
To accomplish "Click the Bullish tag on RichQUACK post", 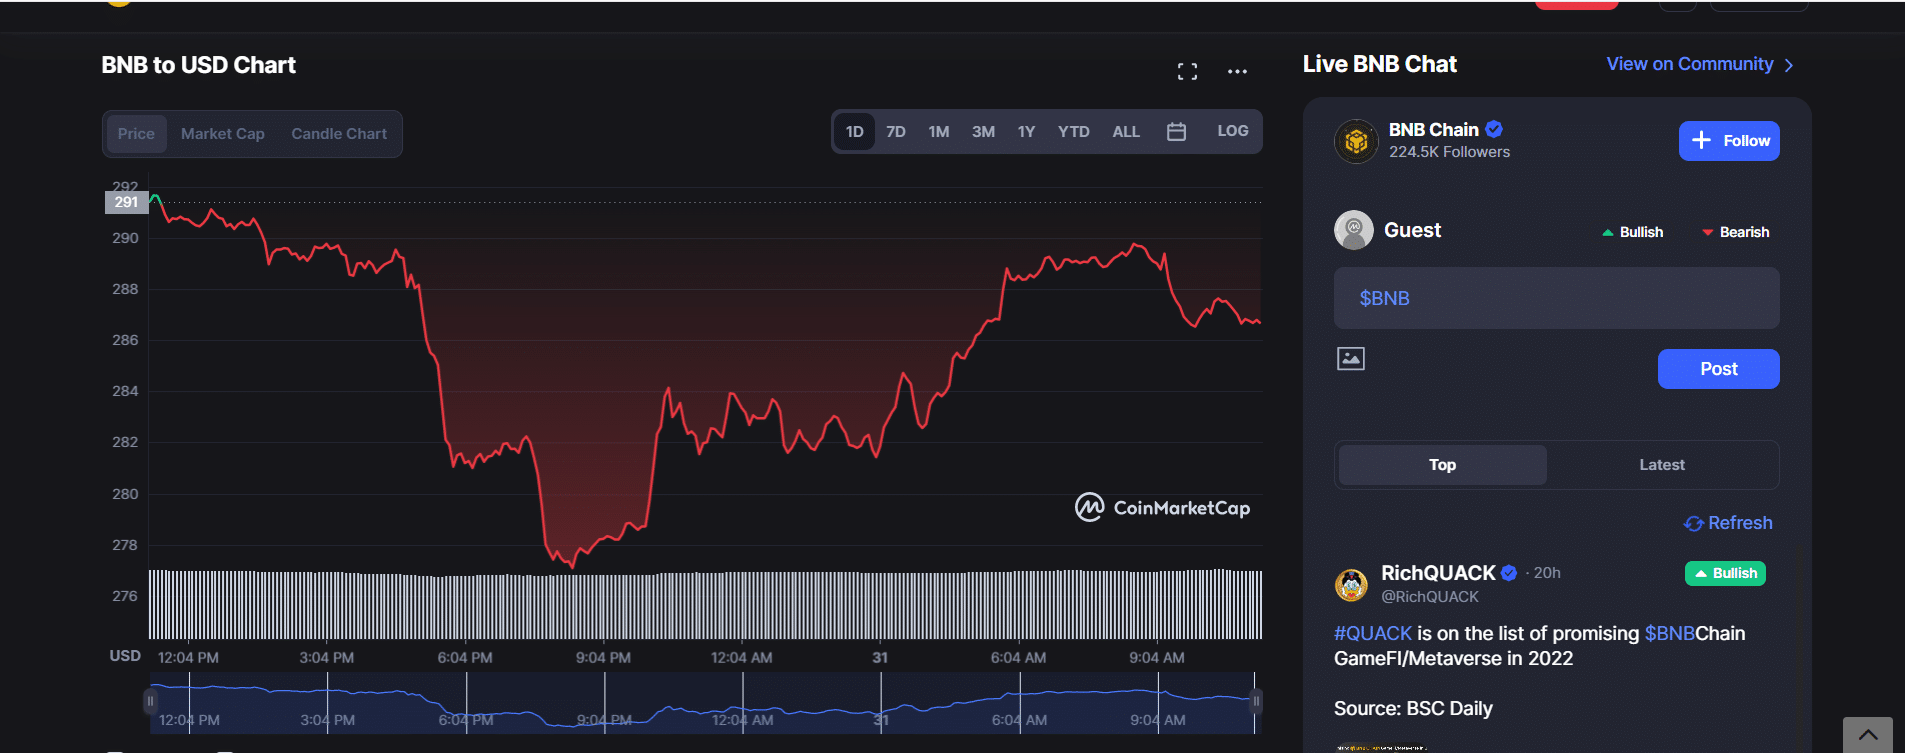I will [1725, 573].
